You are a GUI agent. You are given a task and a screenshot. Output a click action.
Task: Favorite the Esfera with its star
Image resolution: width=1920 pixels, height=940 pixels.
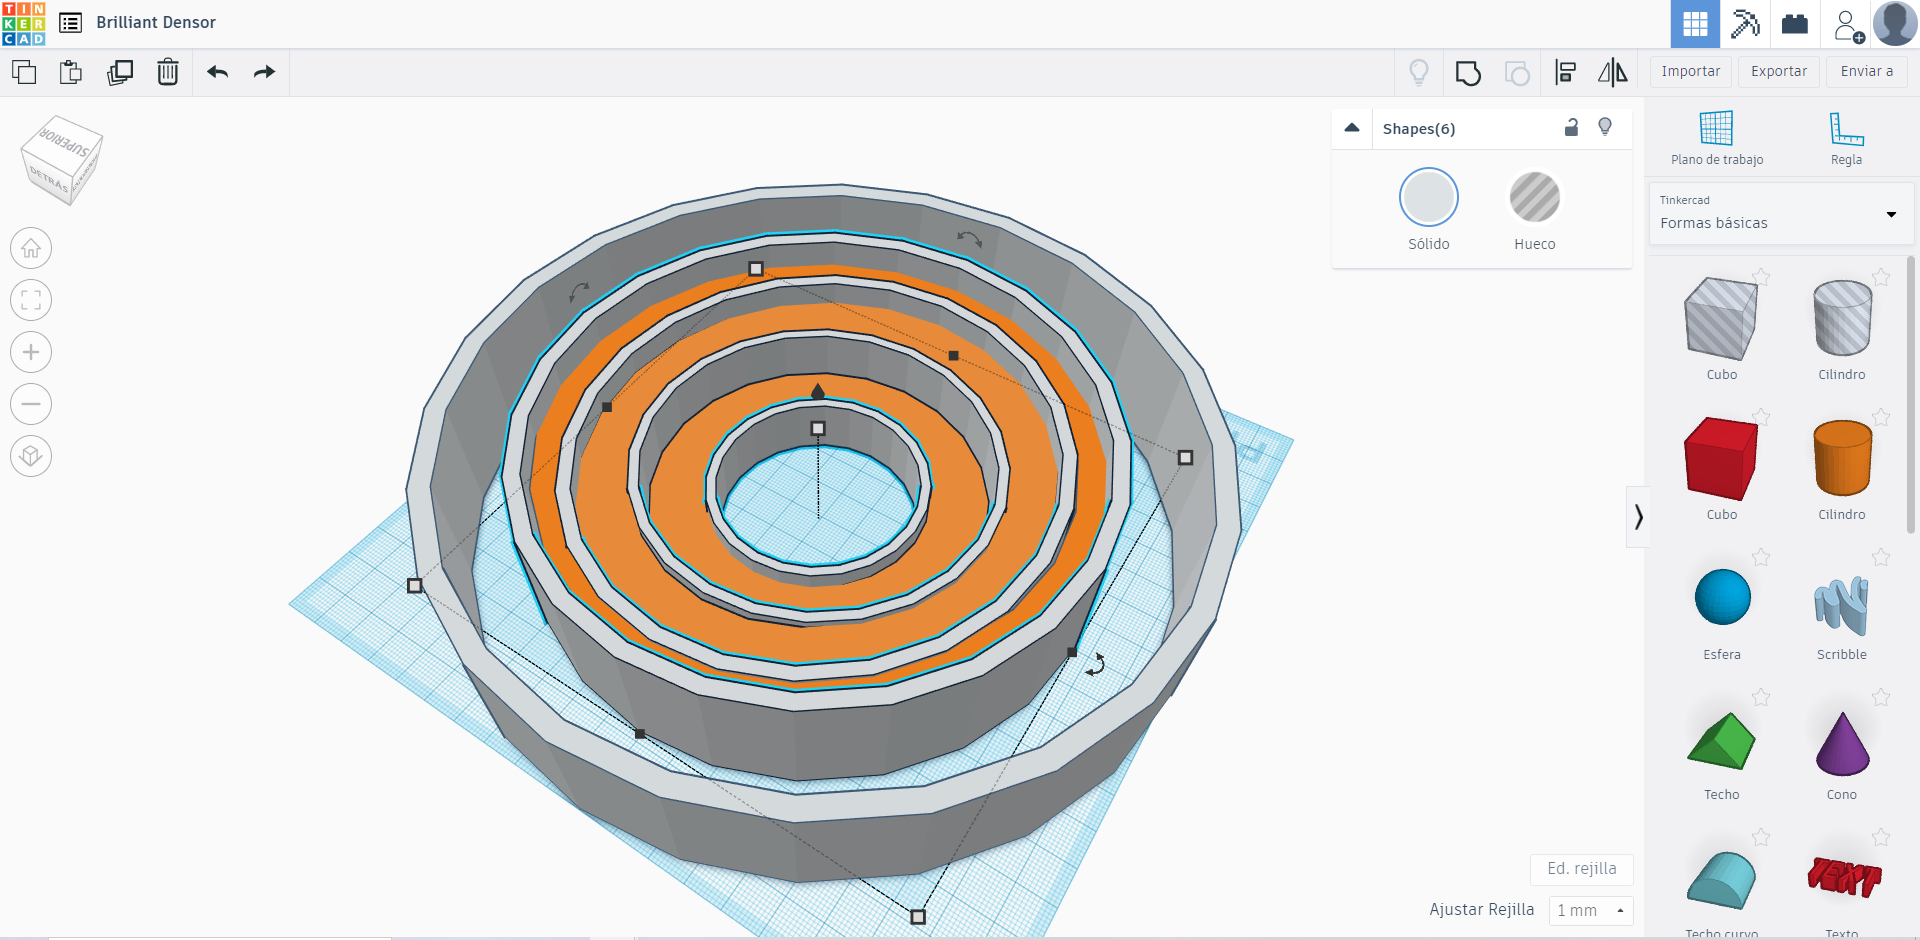tap(1761, 557)
